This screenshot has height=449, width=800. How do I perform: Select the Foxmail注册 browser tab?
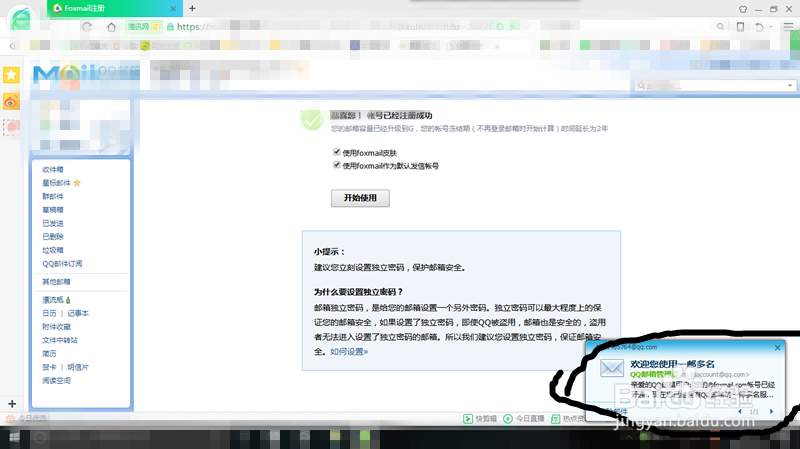(115, 8)
